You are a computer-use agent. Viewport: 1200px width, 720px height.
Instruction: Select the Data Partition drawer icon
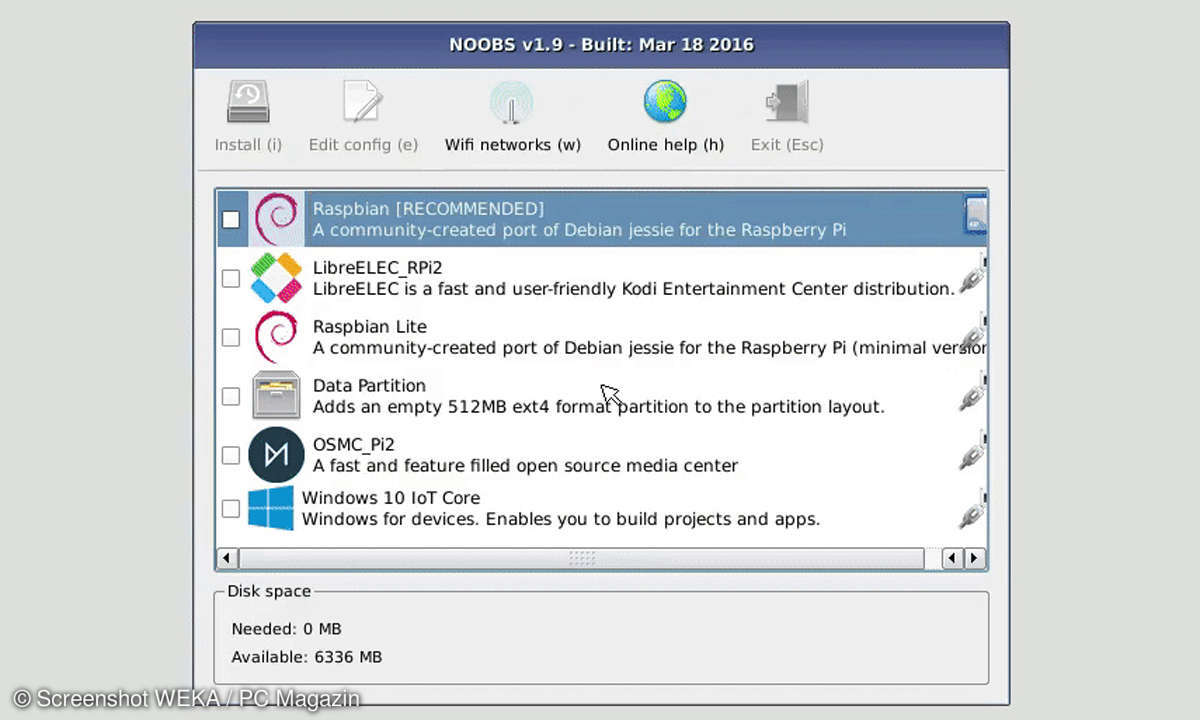[276, 395]
